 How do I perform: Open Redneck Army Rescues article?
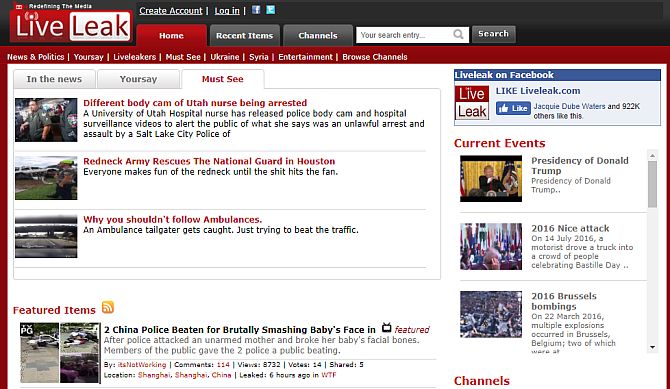tap(209, 161)
